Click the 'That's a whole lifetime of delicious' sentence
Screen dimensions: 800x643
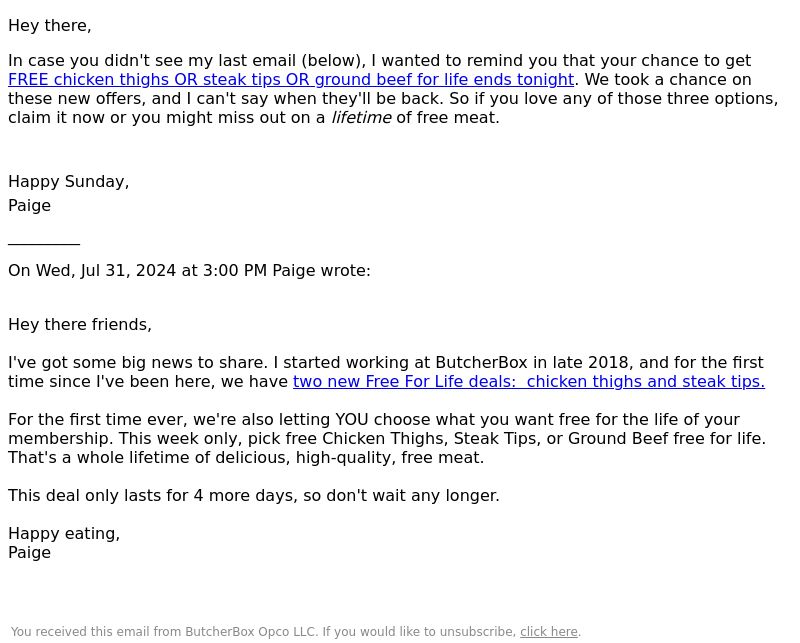[246, 458]
